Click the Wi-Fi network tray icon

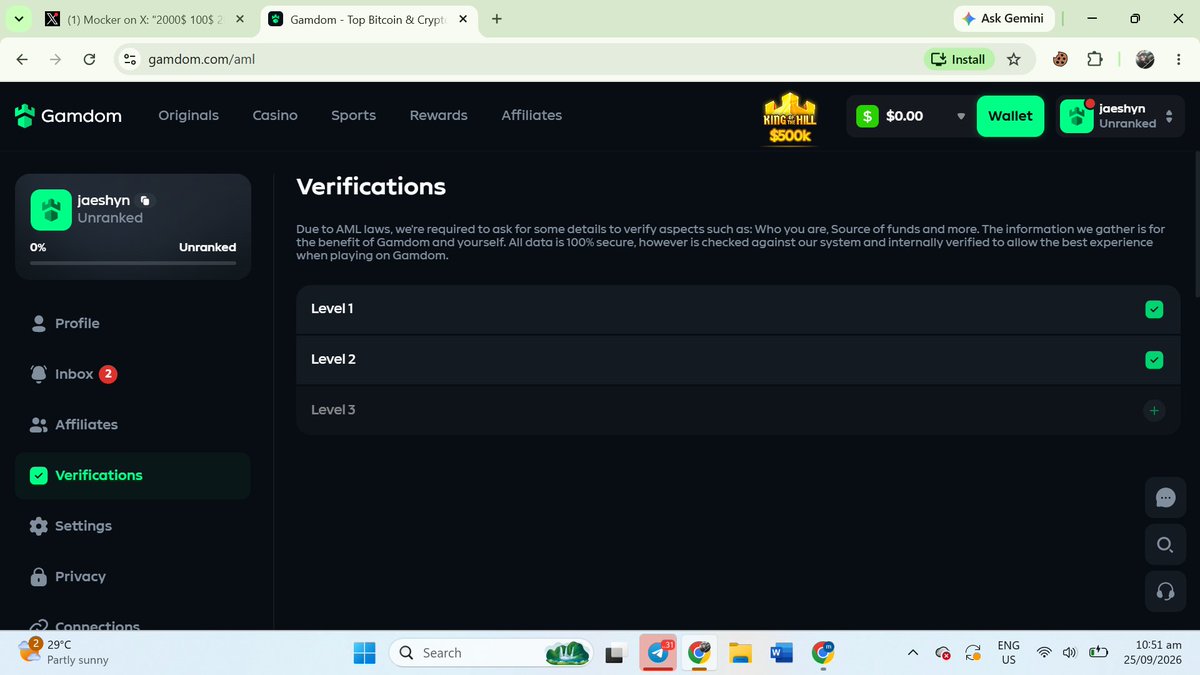[1044, 653]
